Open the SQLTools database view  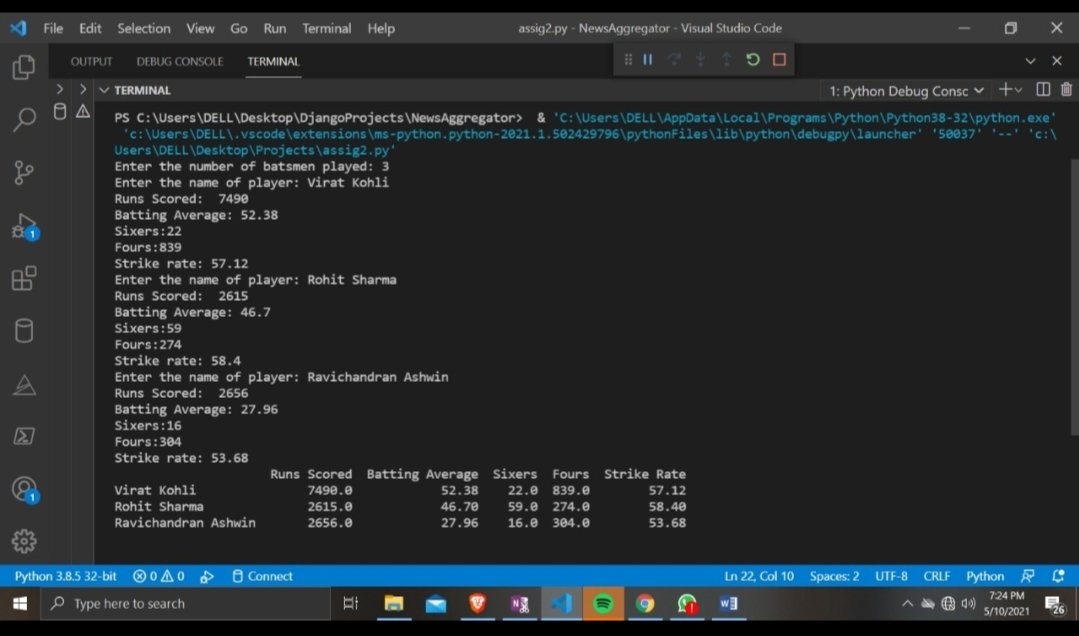(x=24, y=330)
